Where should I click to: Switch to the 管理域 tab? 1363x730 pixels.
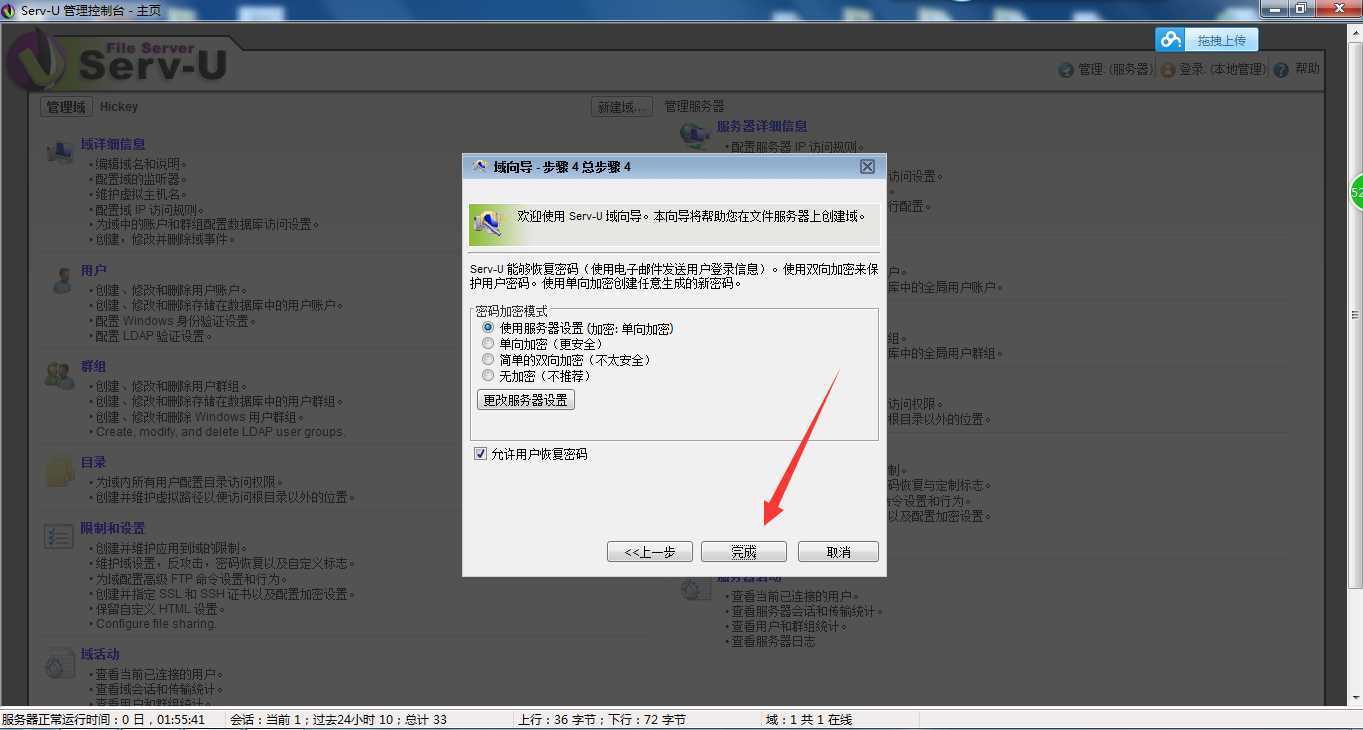tap(66, 107)
